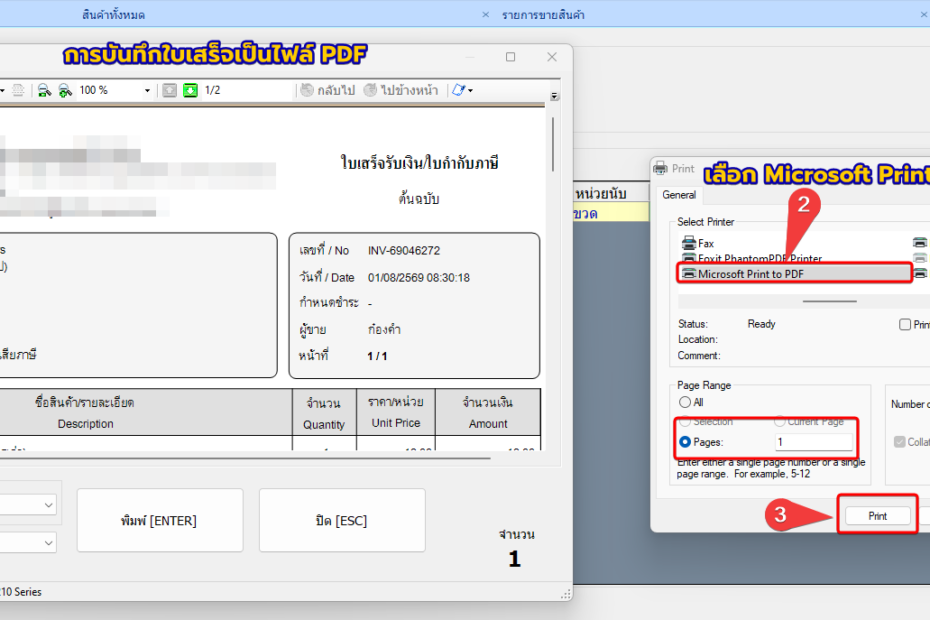Viewport: 930px width, 620px height.
Task: Close the receipt preview window
Action: point(552,57)
